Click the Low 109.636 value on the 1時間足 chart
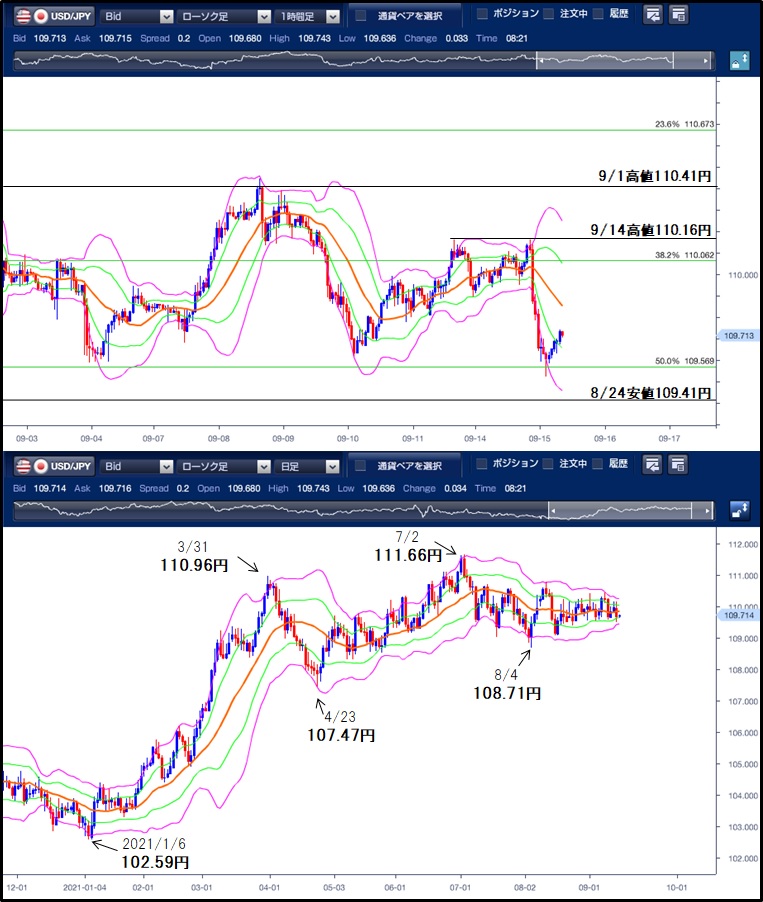Screen dimensions: 763x902 380,39
